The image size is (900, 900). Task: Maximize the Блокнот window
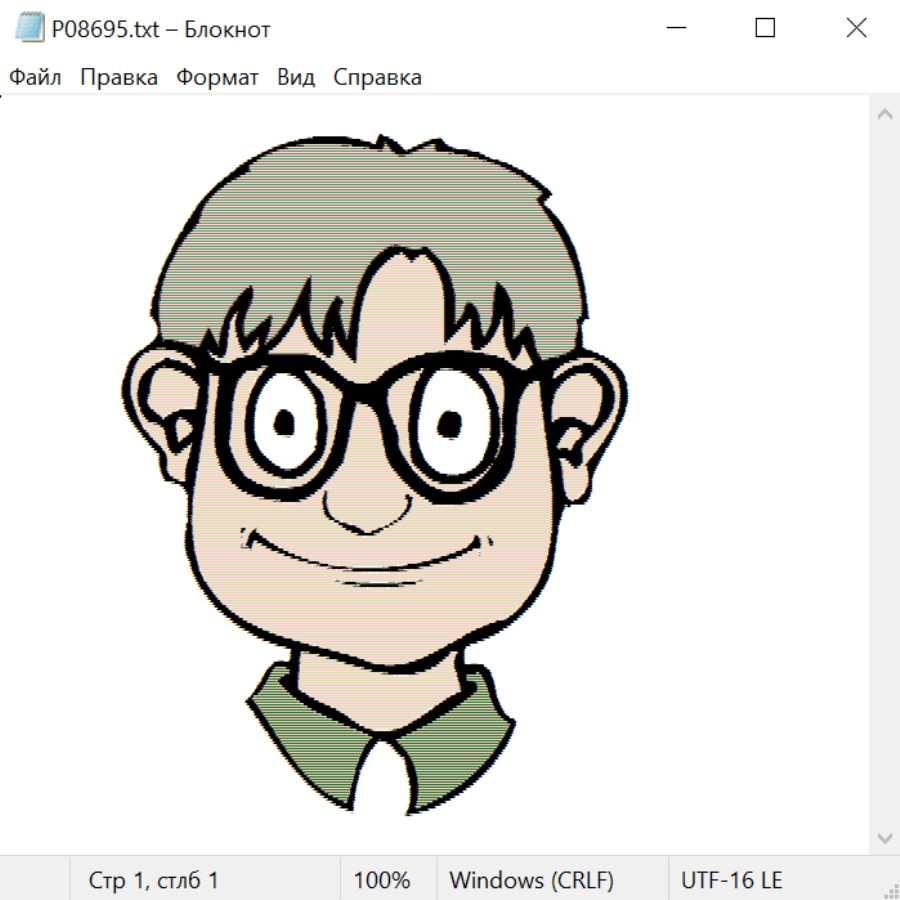(765, 29)
